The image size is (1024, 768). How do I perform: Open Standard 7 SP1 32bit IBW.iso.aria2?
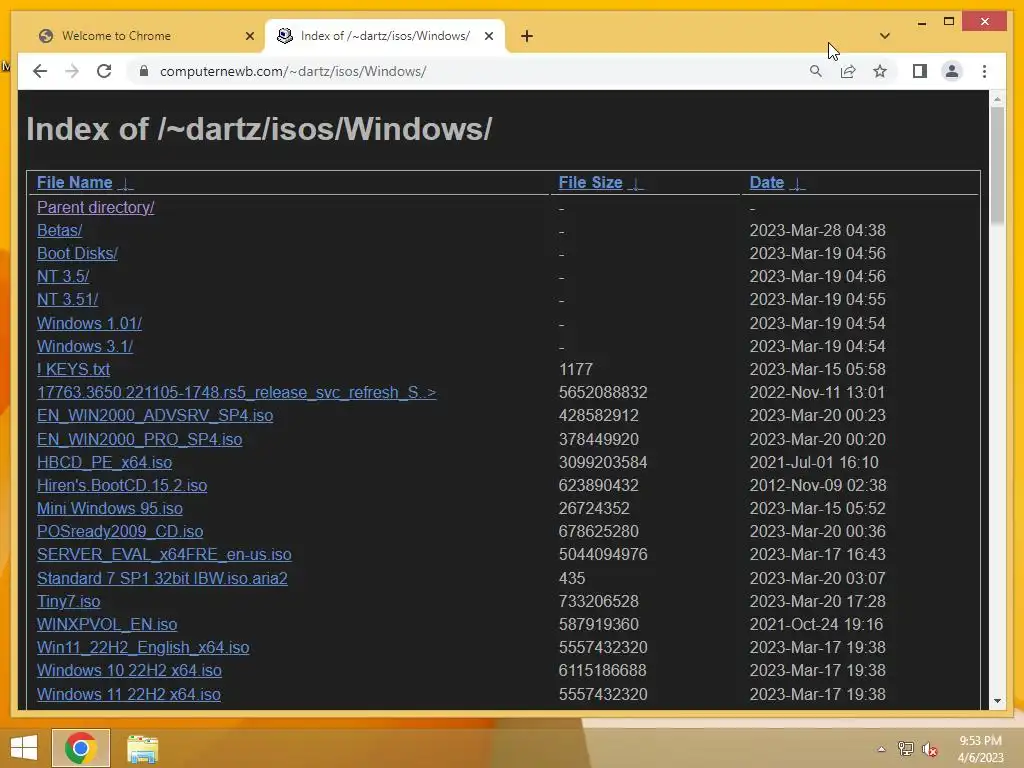pos(162,578)
